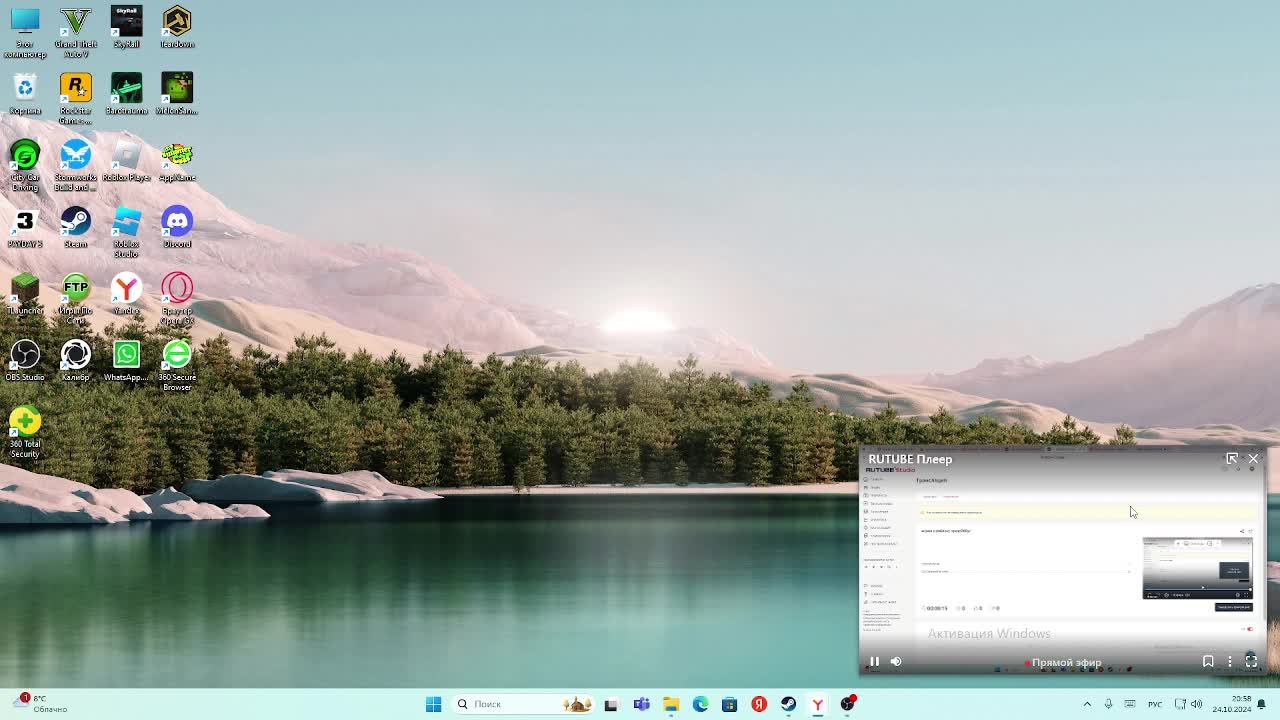The height and width of the screenshot is (720, 1280).
Task: Launch the Teardown game icon
Action: [177, 27]
